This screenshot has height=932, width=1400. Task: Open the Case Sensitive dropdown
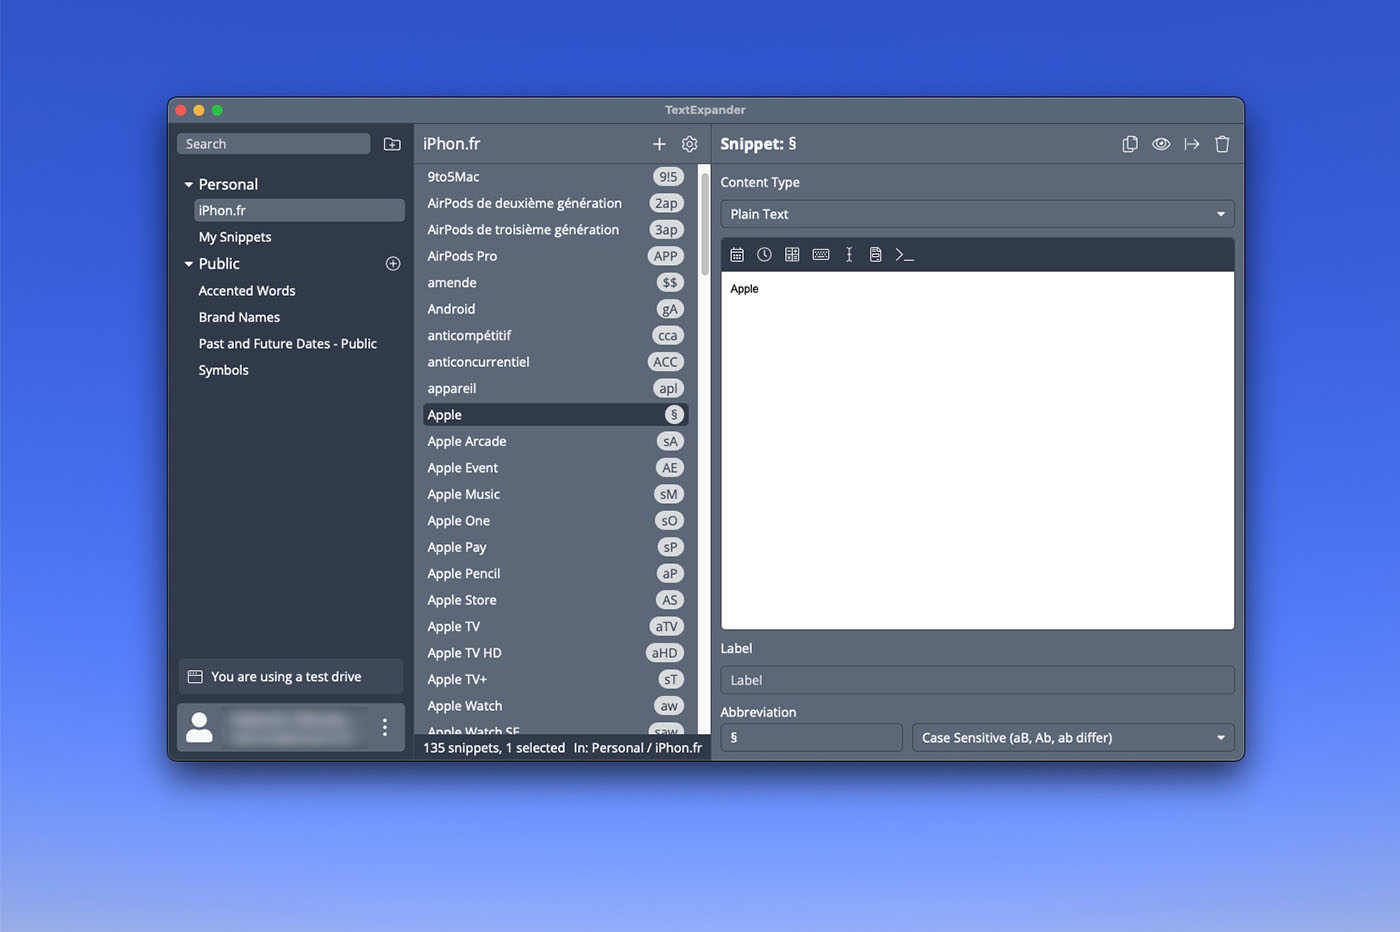pyautogui.click(x=1071, y=737)
